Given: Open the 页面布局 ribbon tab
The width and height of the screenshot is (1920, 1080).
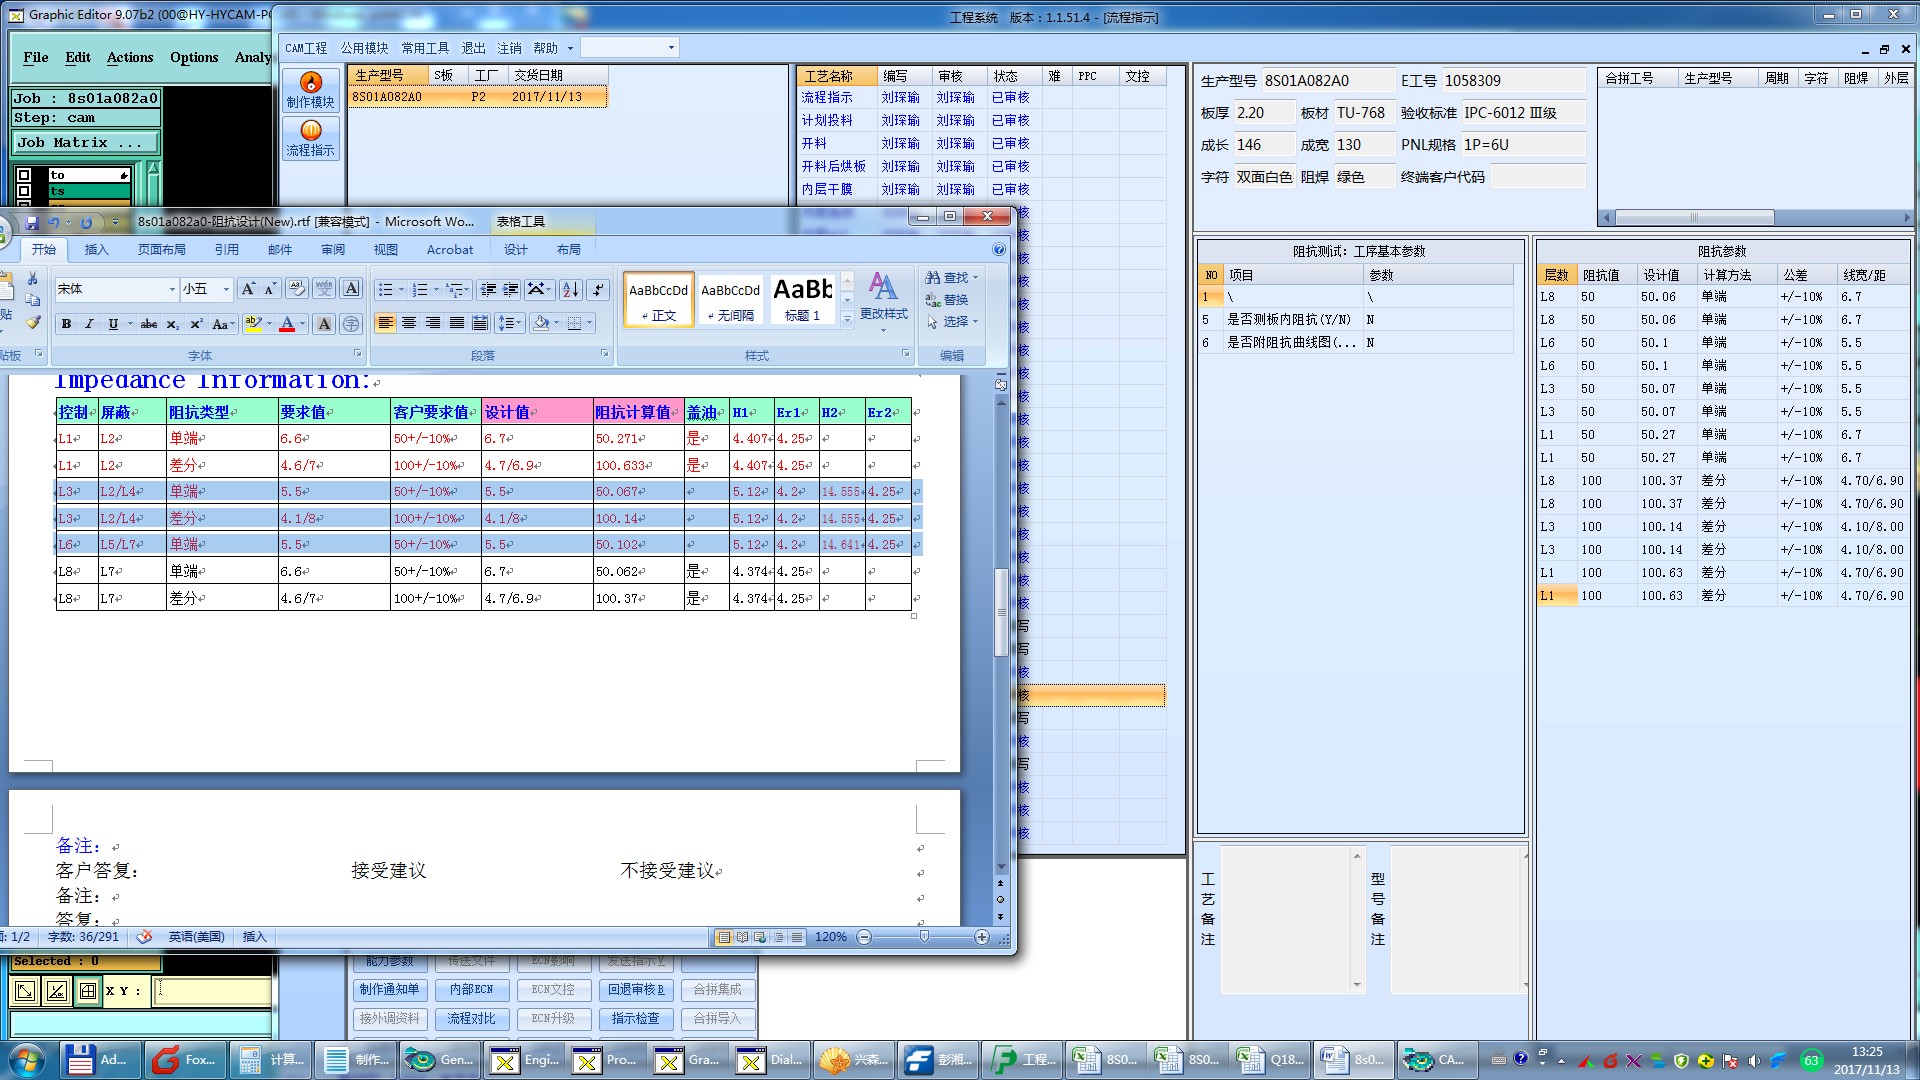Looking at the screenshot, I should coord(162,250).
